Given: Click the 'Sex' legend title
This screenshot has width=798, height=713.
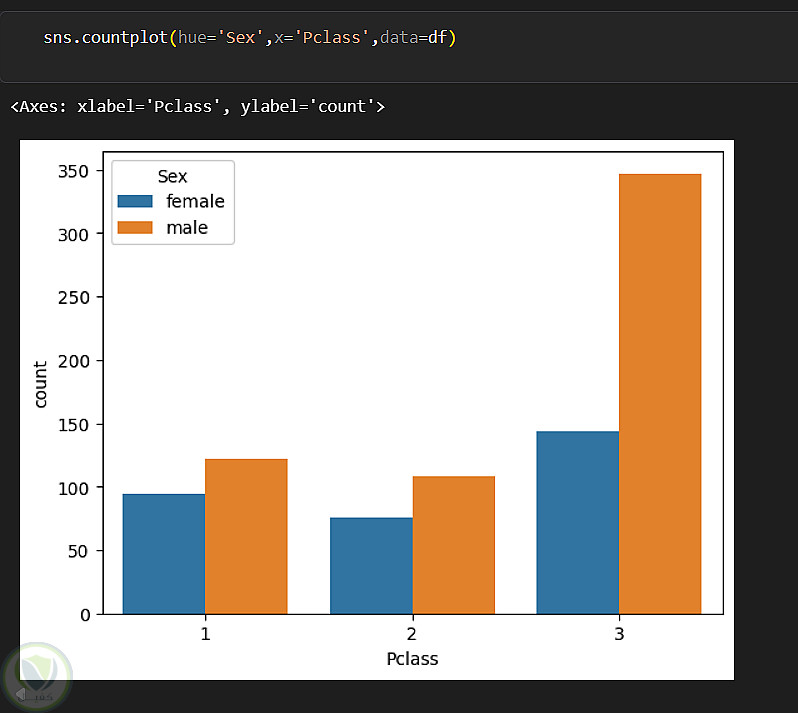Looking at the screenshot, I should click(x=172, y=177).
